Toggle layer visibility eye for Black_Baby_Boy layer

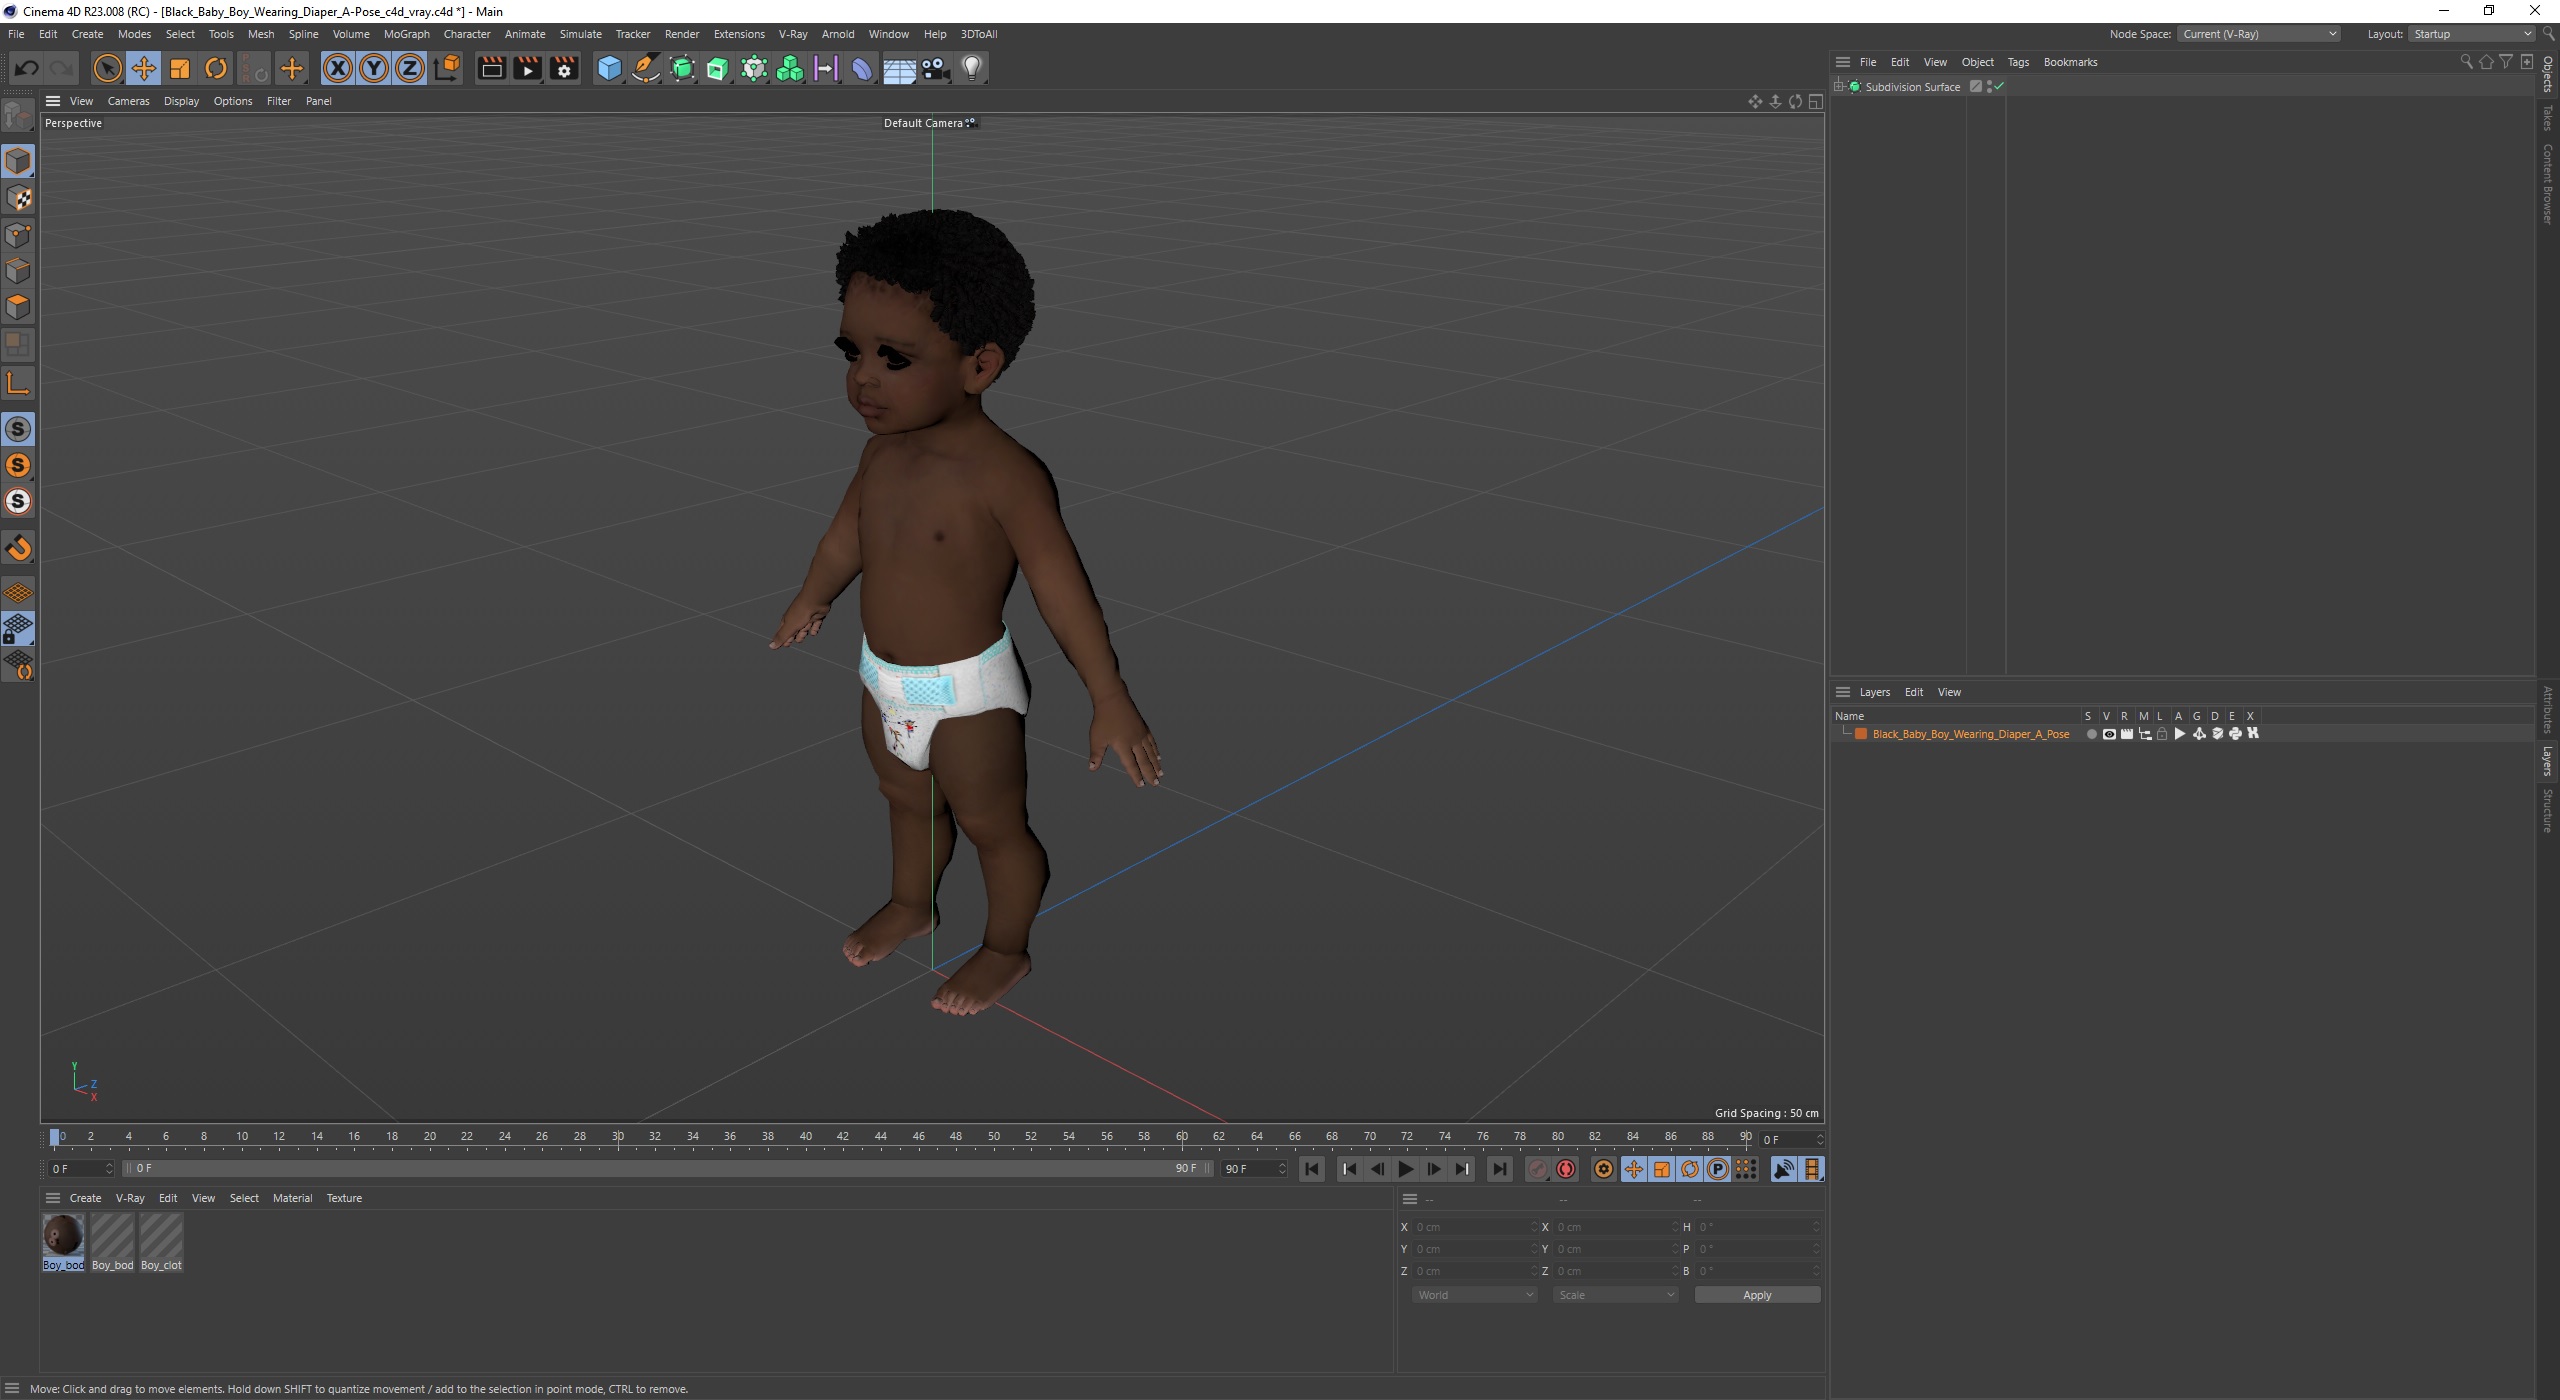pyautogui.click(x=2109, y=734)
